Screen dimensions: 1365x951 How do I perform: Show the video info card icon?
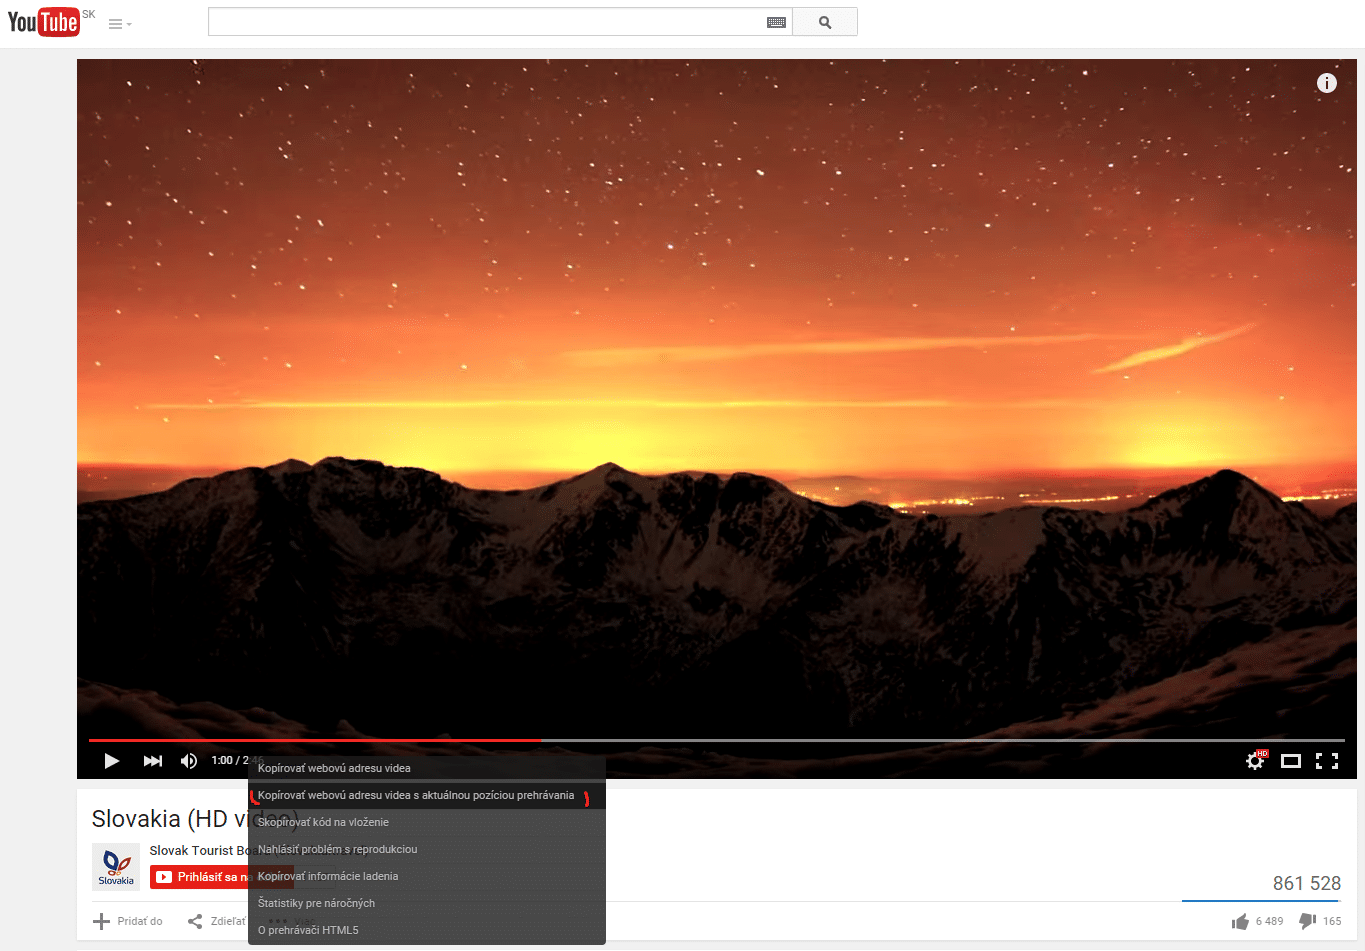tap(1326, 83)
